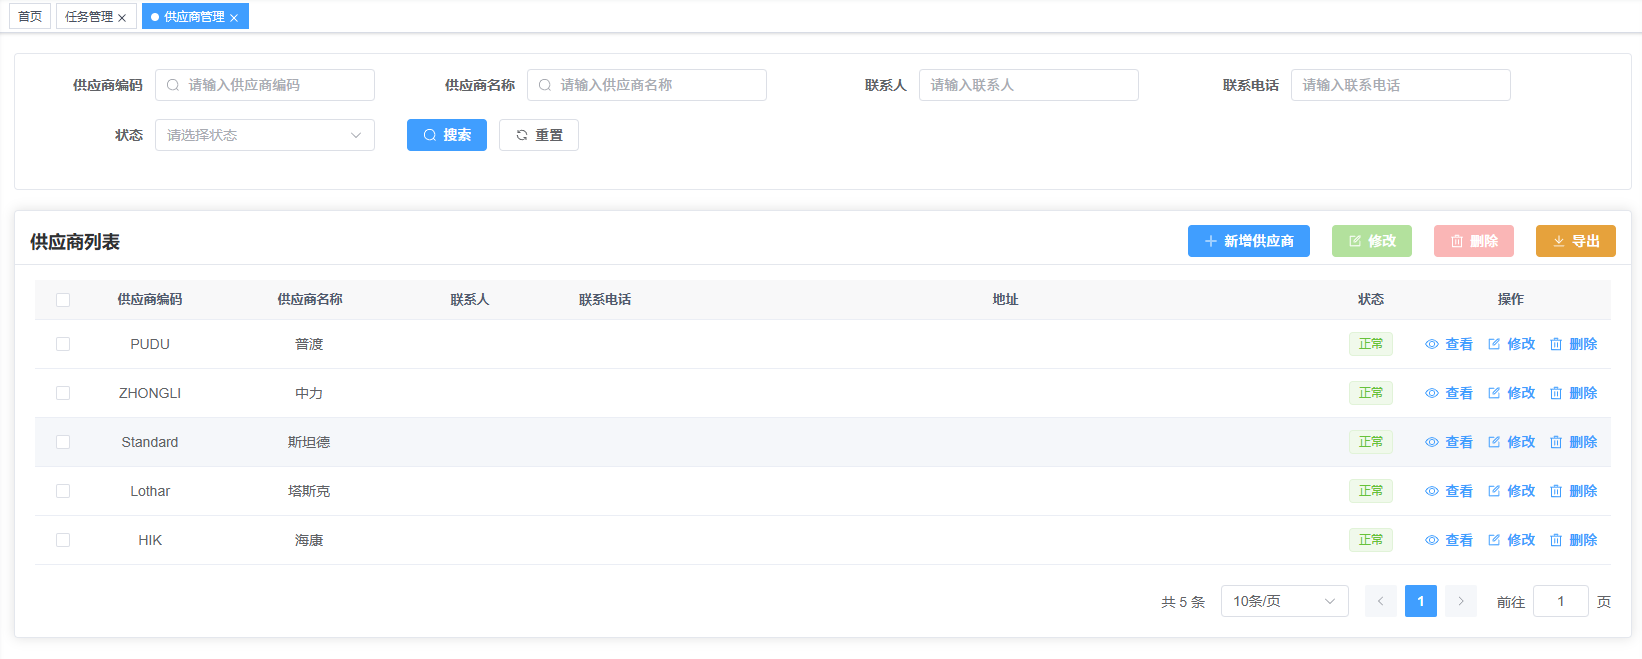
Task: Click the trash icon in HIK row
Action: pos(1556,540)
